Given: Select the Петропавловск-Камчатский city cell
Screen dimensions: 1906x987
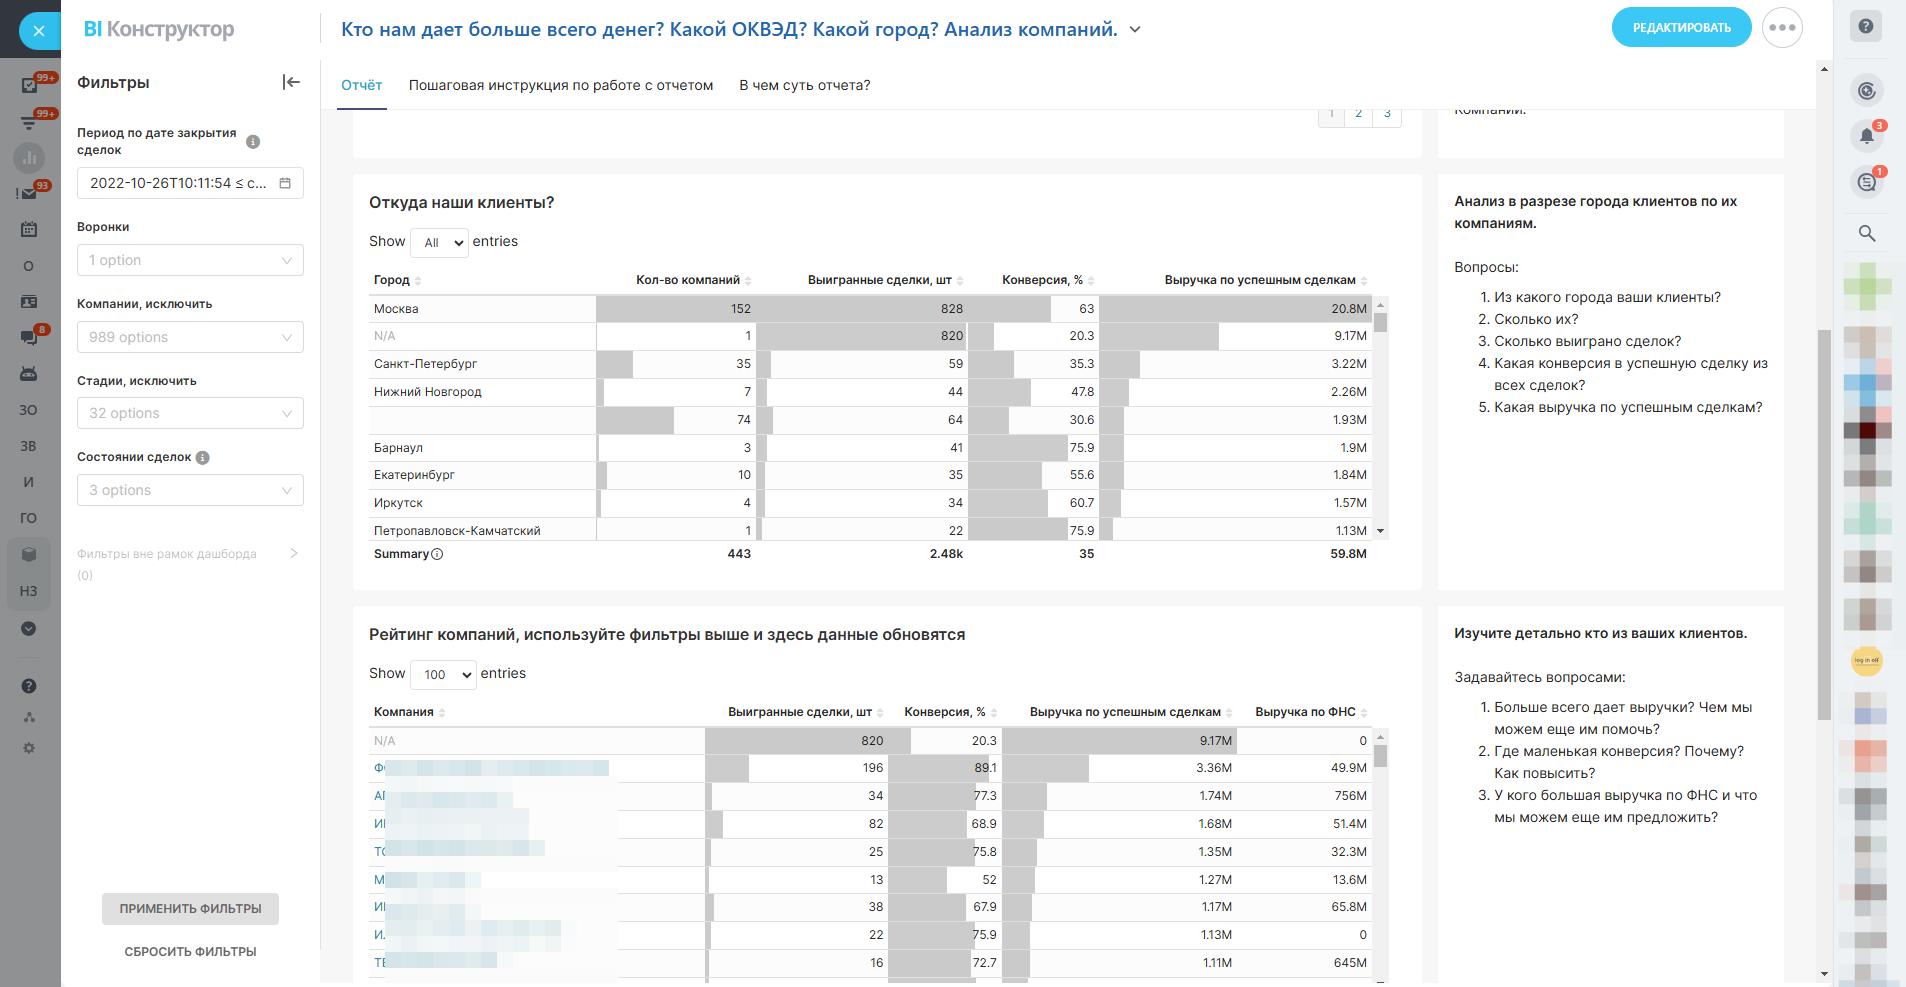Looking at the screenshot, I should coord(483,531).
